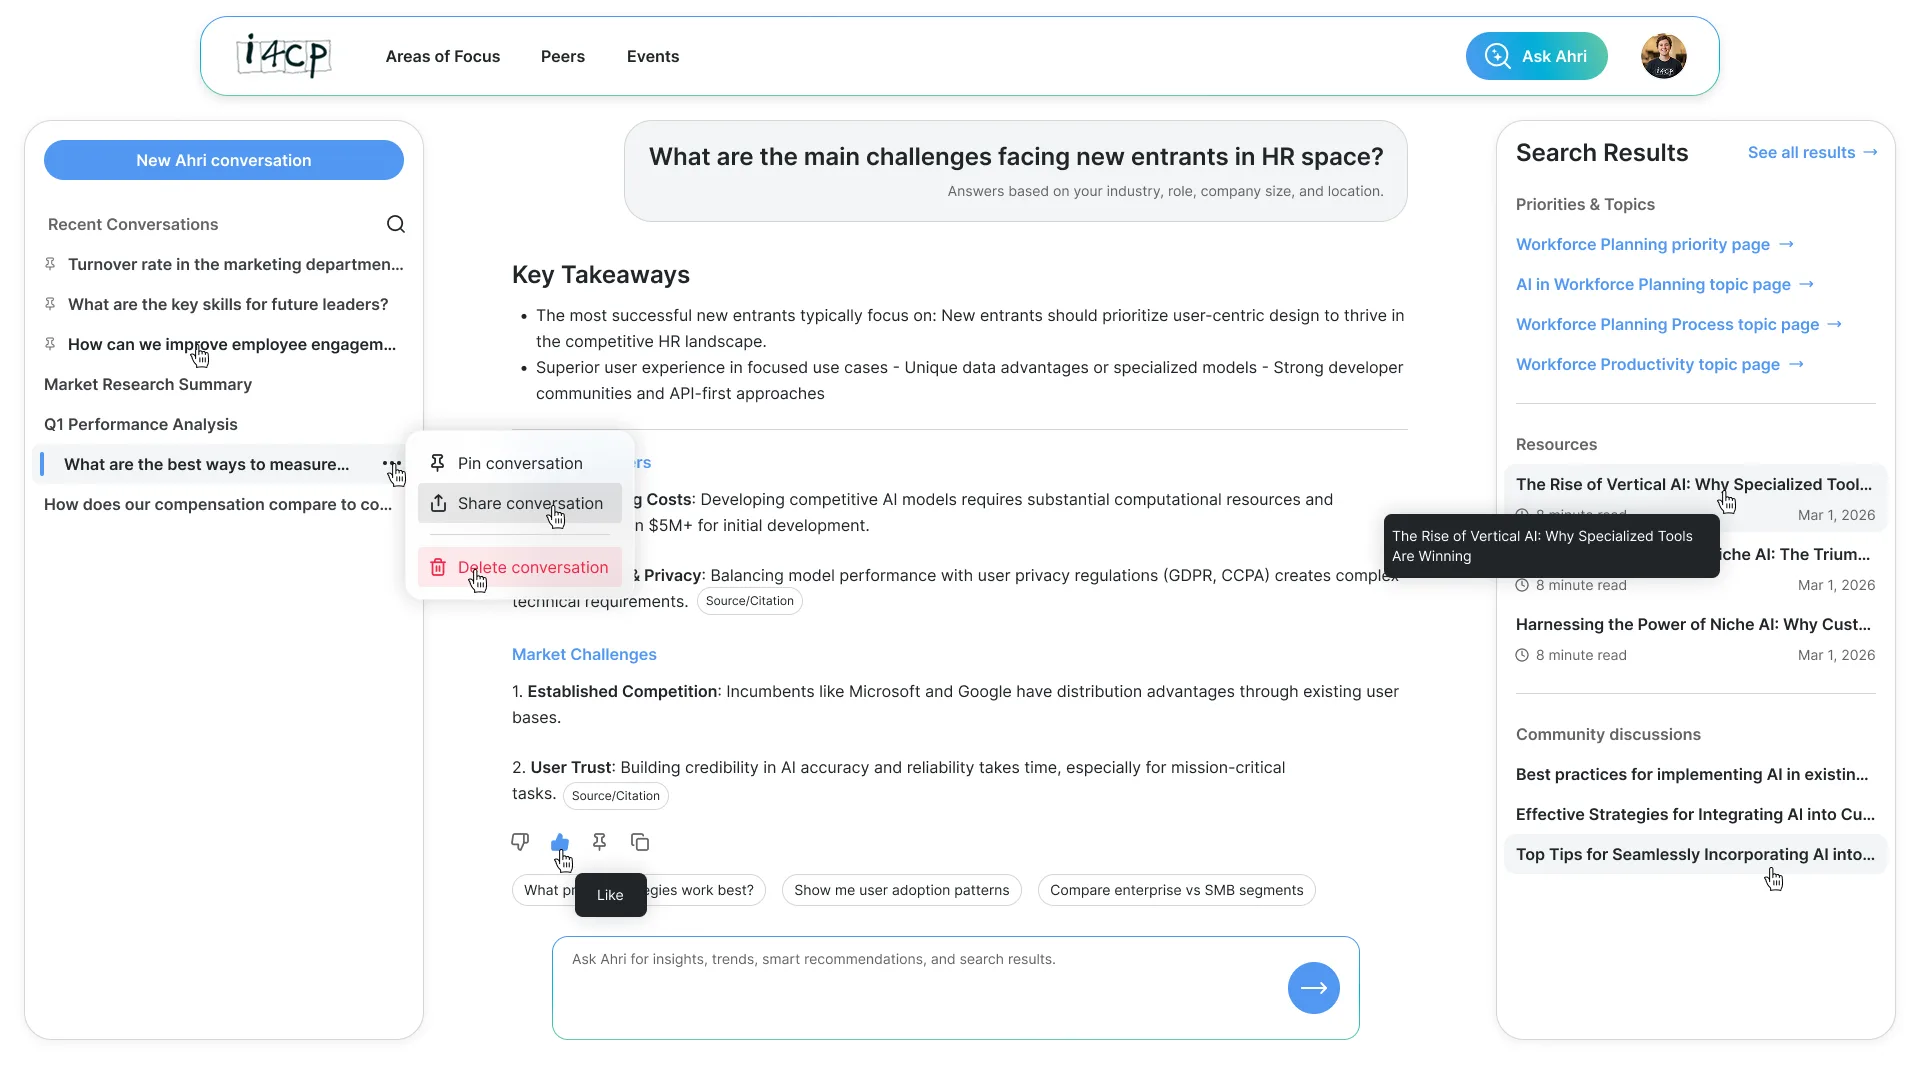
Task: Open Market Research Summary conversation
Action: coord(148,384)
